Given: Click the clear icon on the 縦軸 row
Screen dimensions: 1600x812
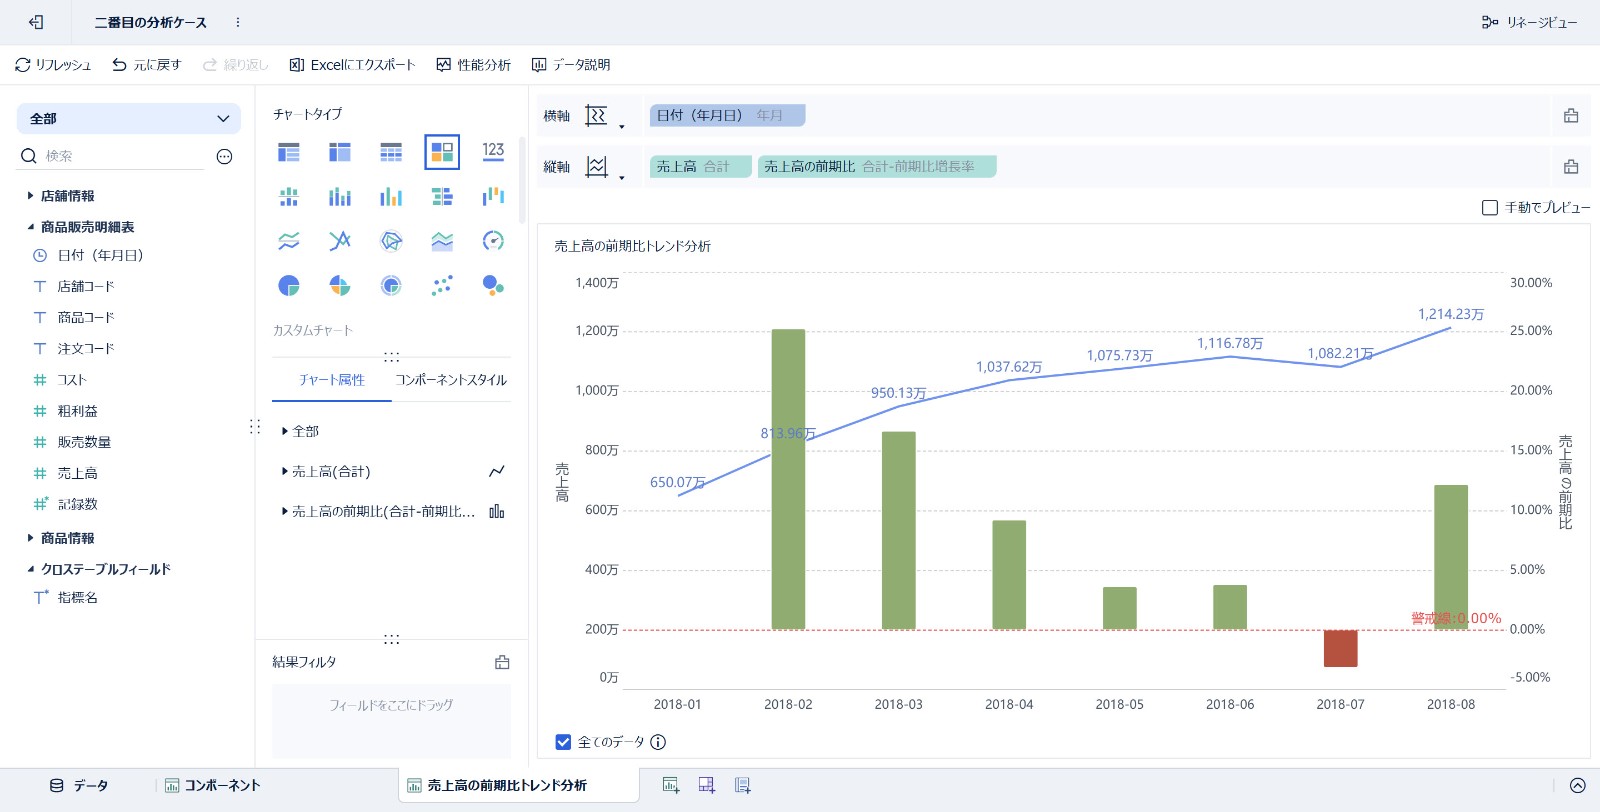Looking at the screenshot, I should tap(1571, 167).
